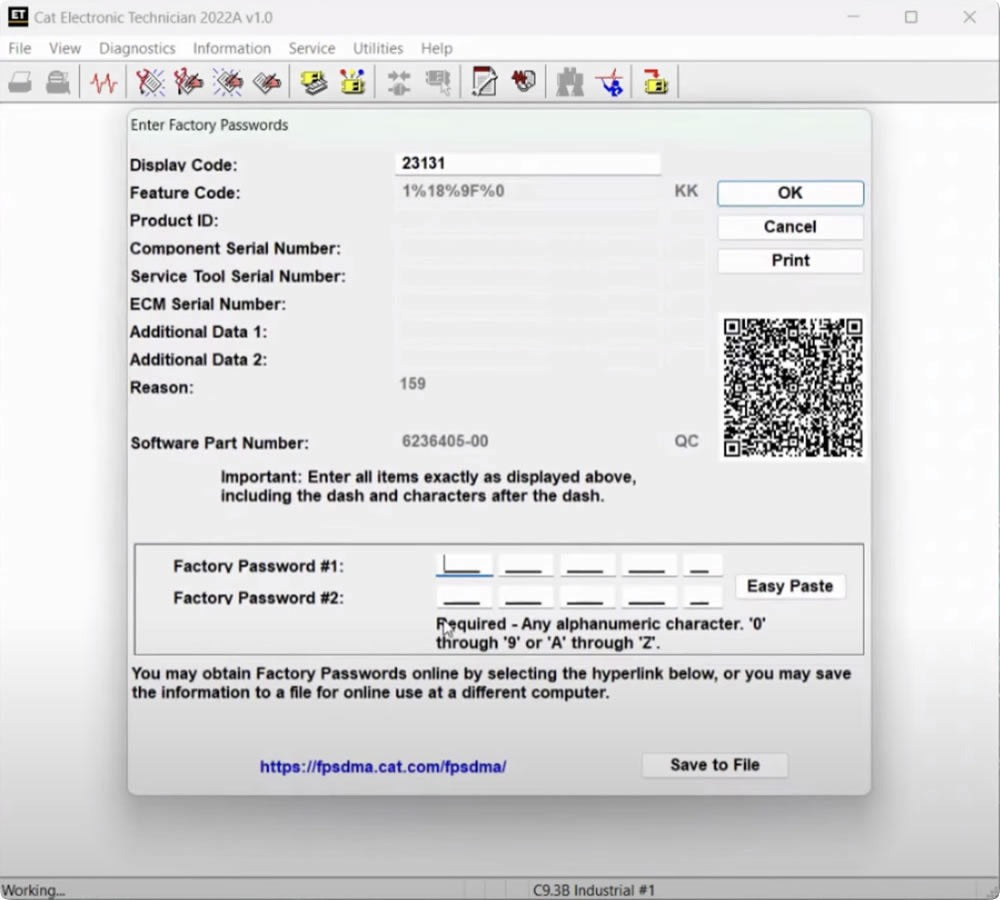This screenshot has width=1000, height=900.
Task: Open the Status Tool waveform icon
Action: (x=103, y=82)
